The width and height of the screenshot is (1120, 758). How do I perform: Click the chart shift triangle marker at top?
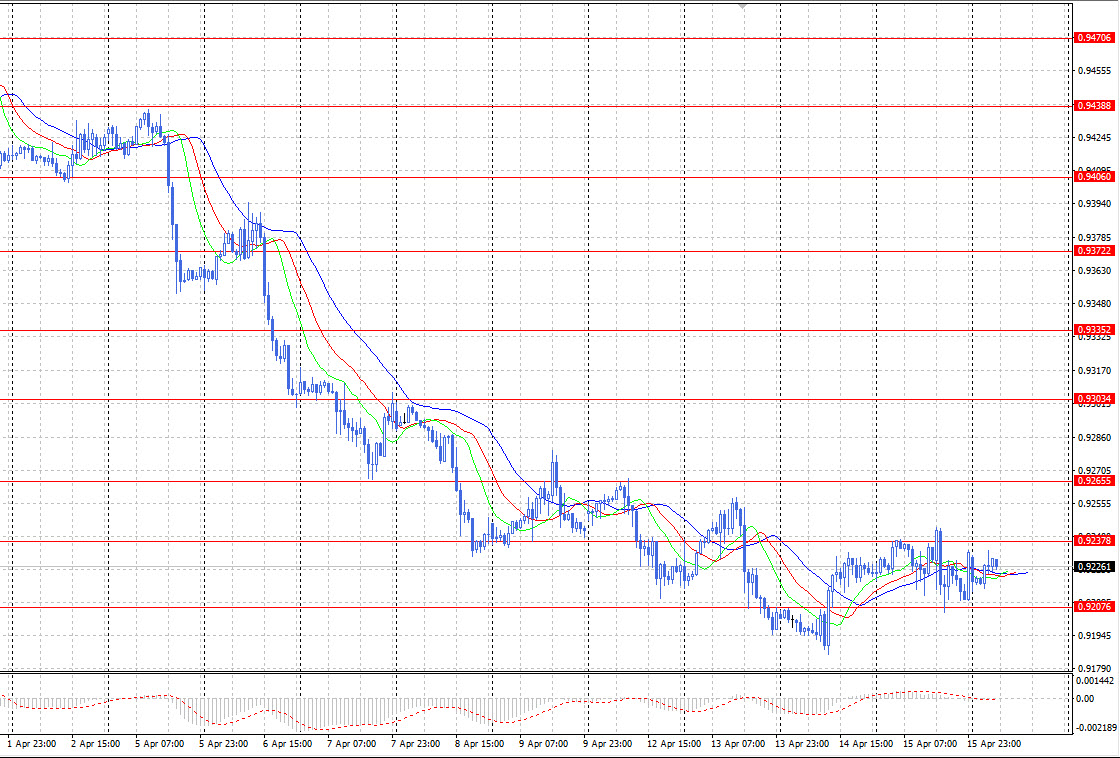click(x=743, y=6)
